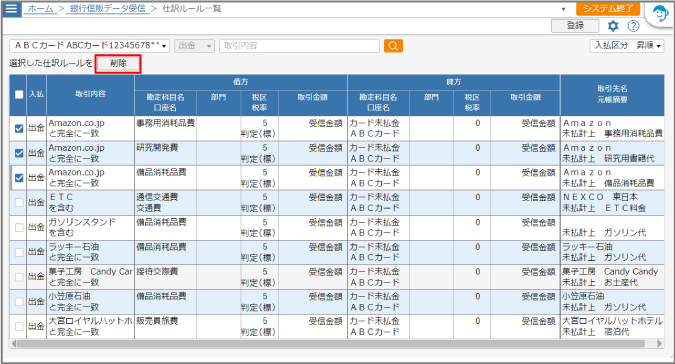
Task: Uncheck the 研究開発費 Amazon rule checkbox
Action: [x=19, y=153]
